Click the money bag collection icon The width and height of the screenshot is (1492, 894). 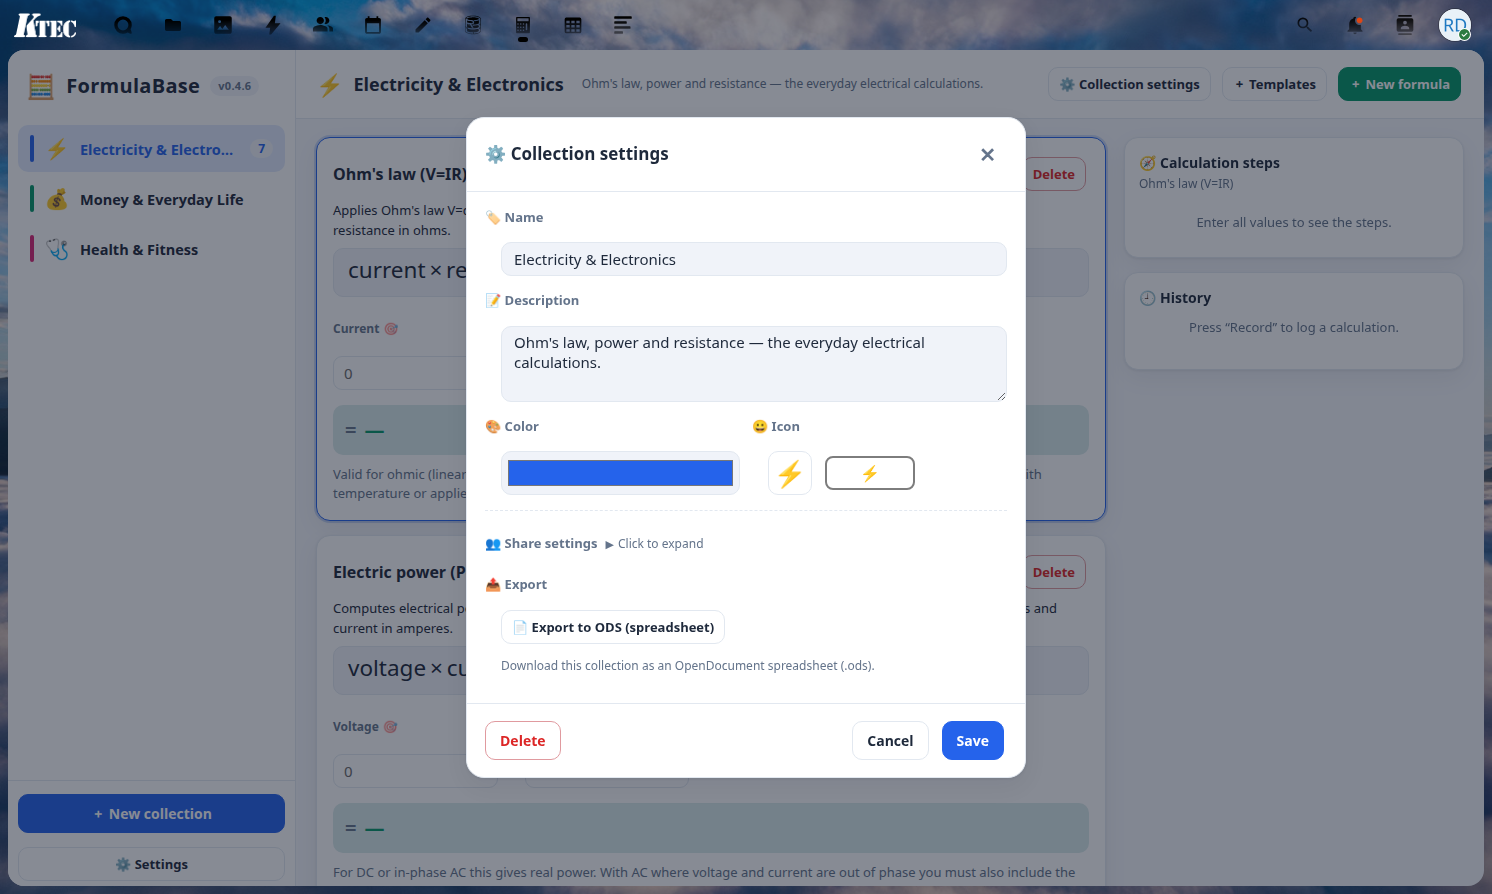(x=58, y=199)
